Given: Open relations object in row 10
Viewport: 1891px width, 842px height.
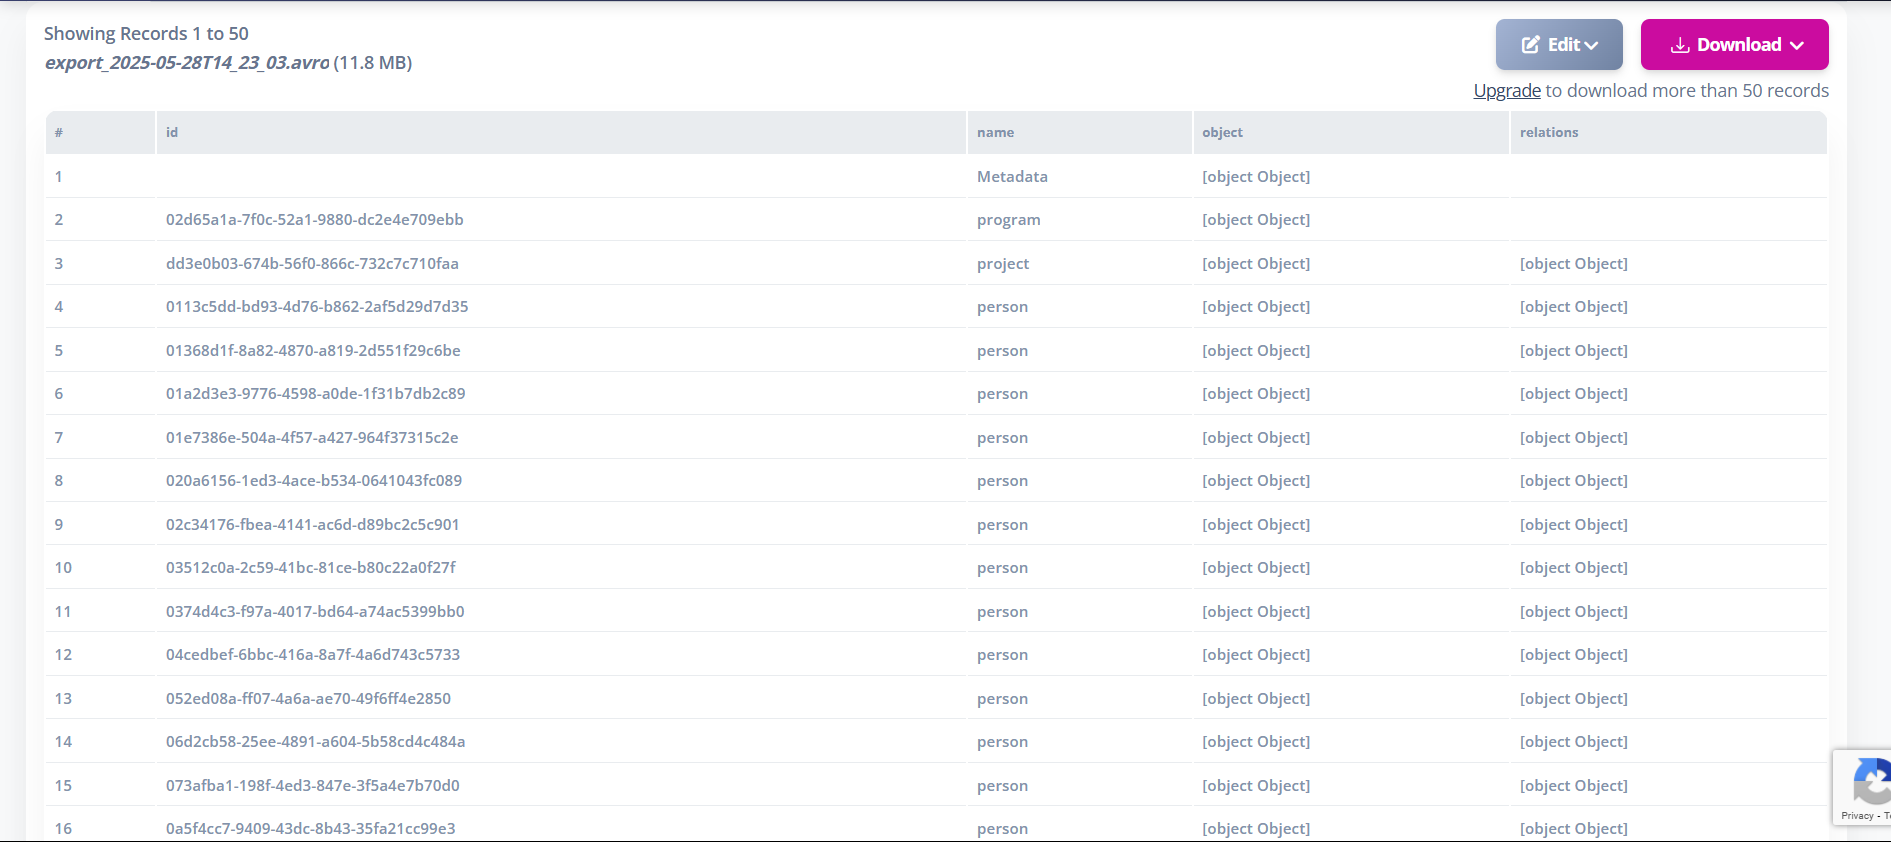Looking at the screenshot, I should coord(1573,568).
